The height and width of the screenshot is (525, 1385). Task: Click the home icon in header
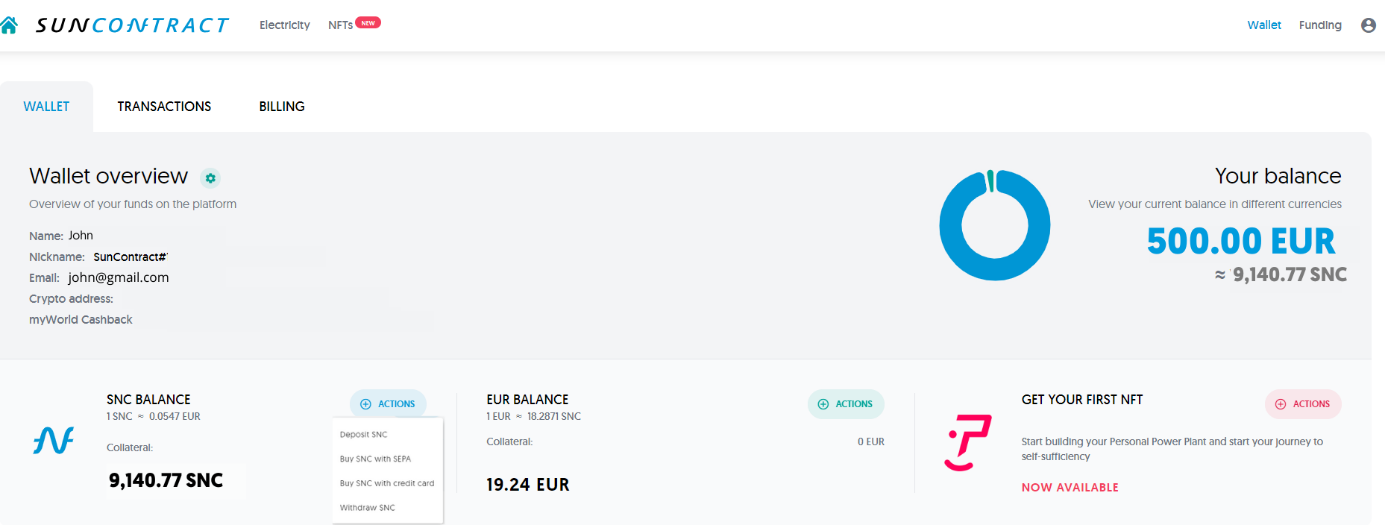click(9, 25)
